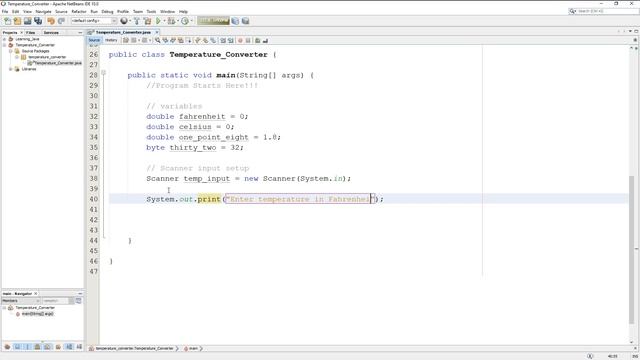This screenshot has width=640, height=360.
Task: Toggle the red Start Macro Recording icon
Action: pos(240,40)
